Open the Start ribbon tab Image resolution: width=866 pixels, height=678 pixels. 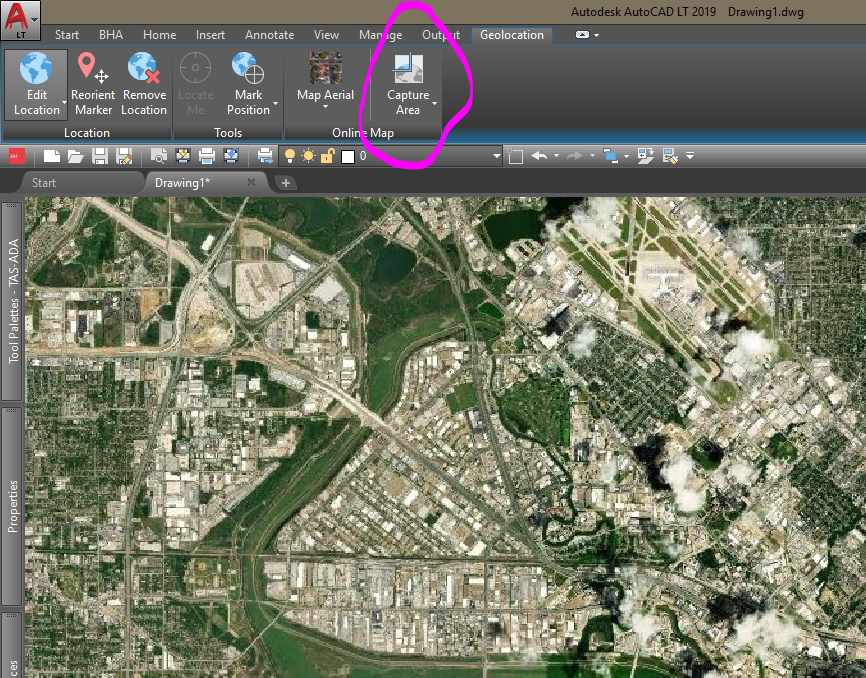(67, 35)
